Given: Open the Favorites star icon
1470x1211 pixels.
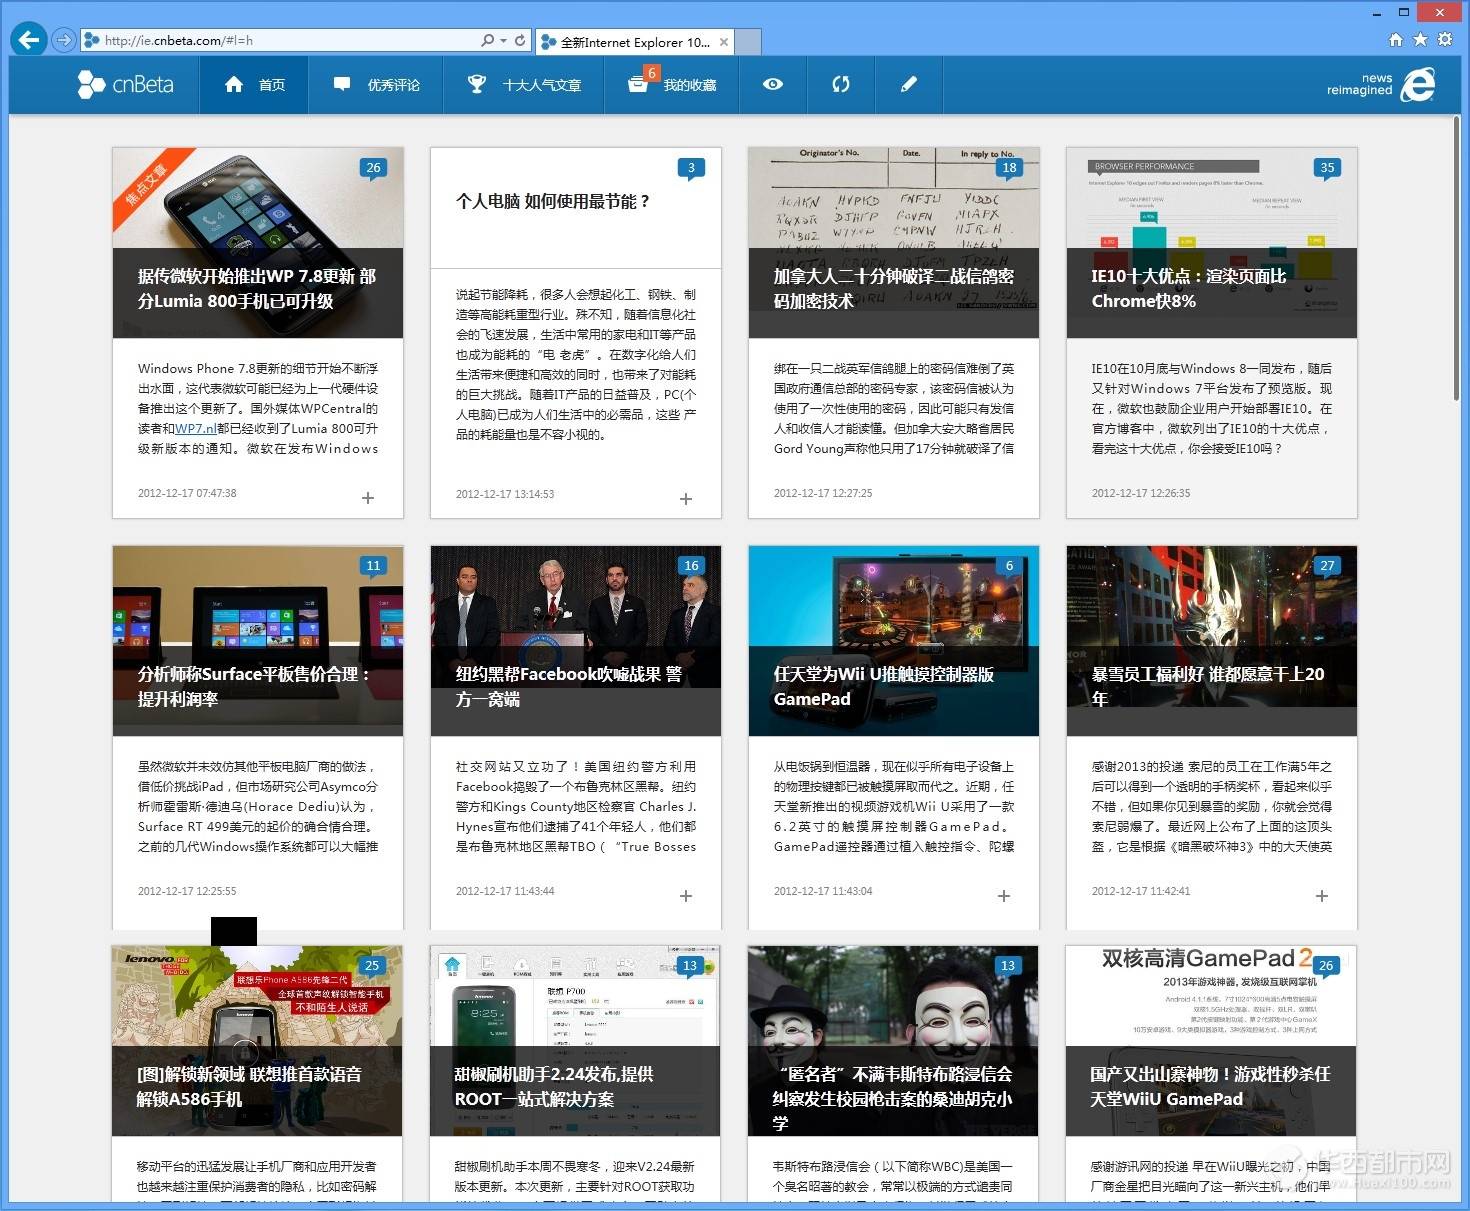Looking at the screenshot, I should 1420,39.
